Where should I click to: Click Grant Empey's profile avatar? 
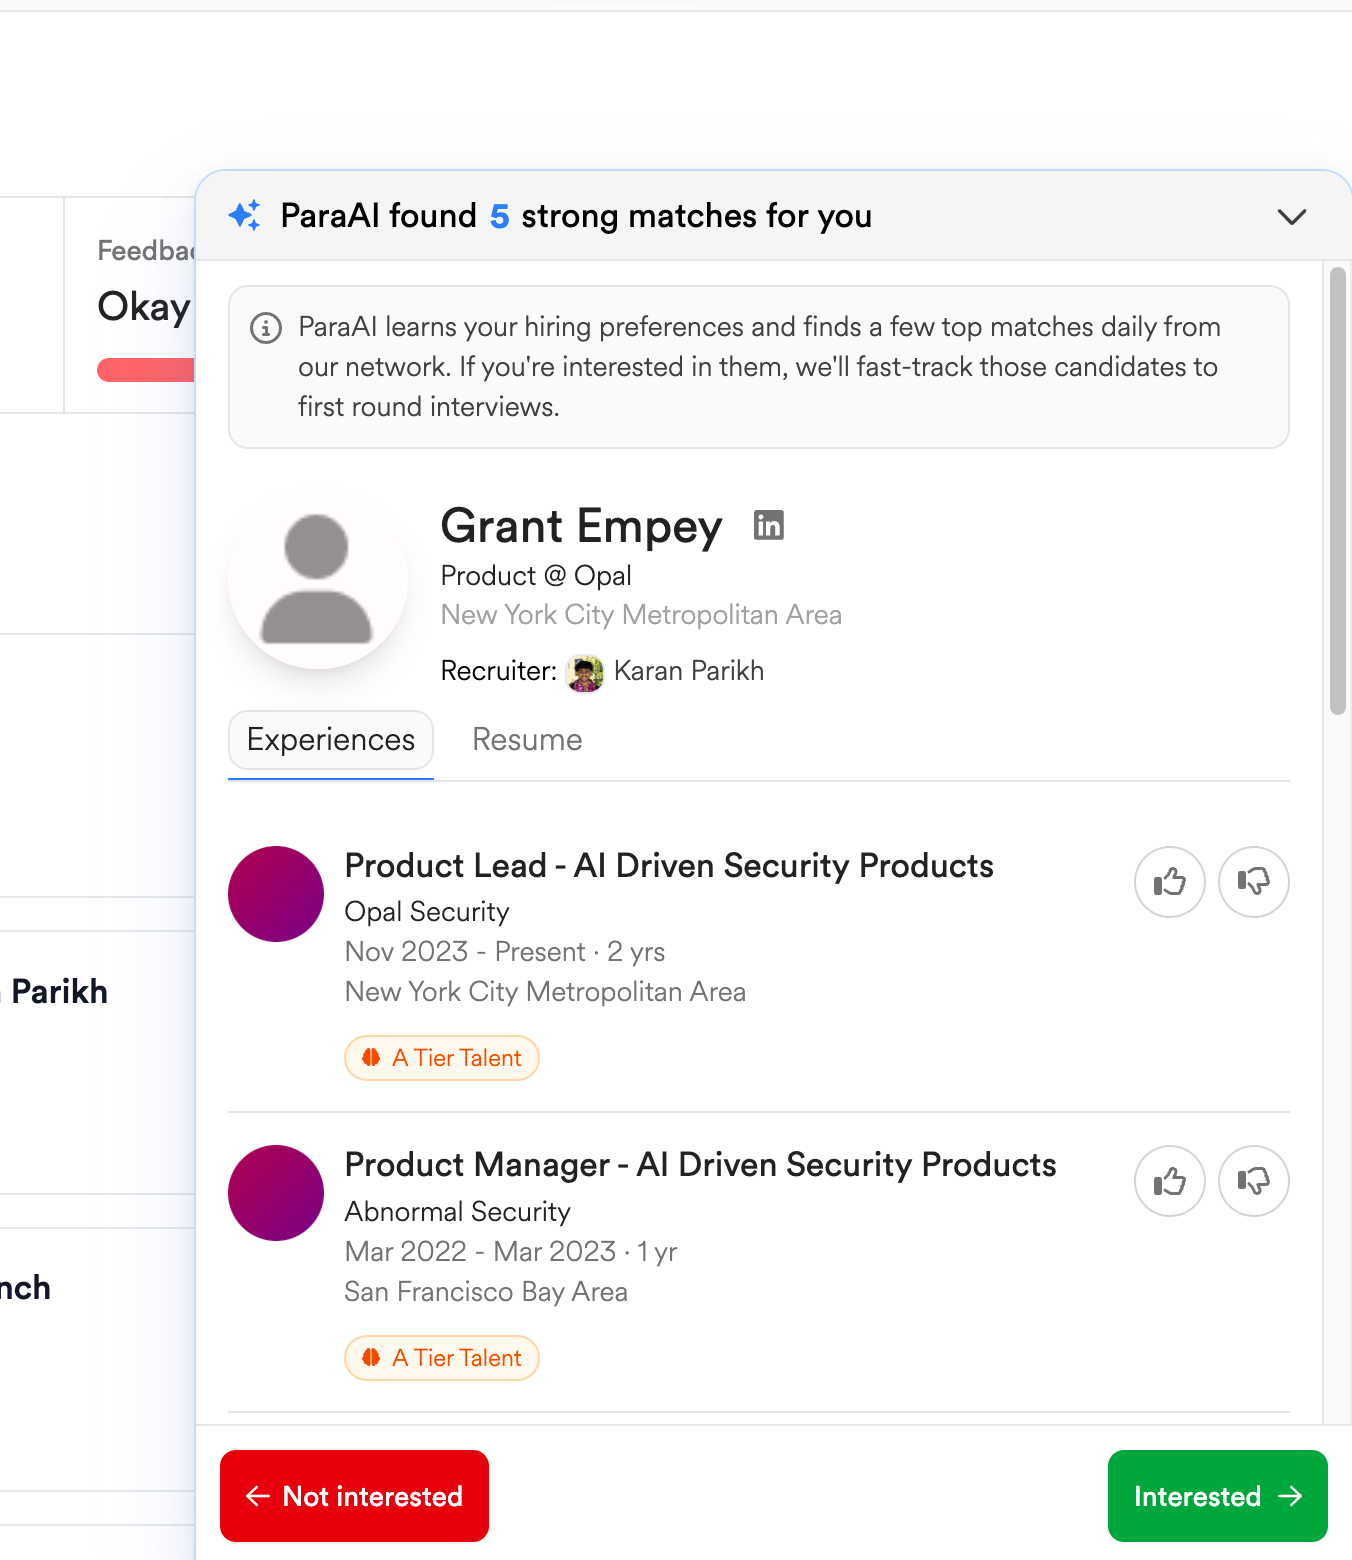point(317,579)
